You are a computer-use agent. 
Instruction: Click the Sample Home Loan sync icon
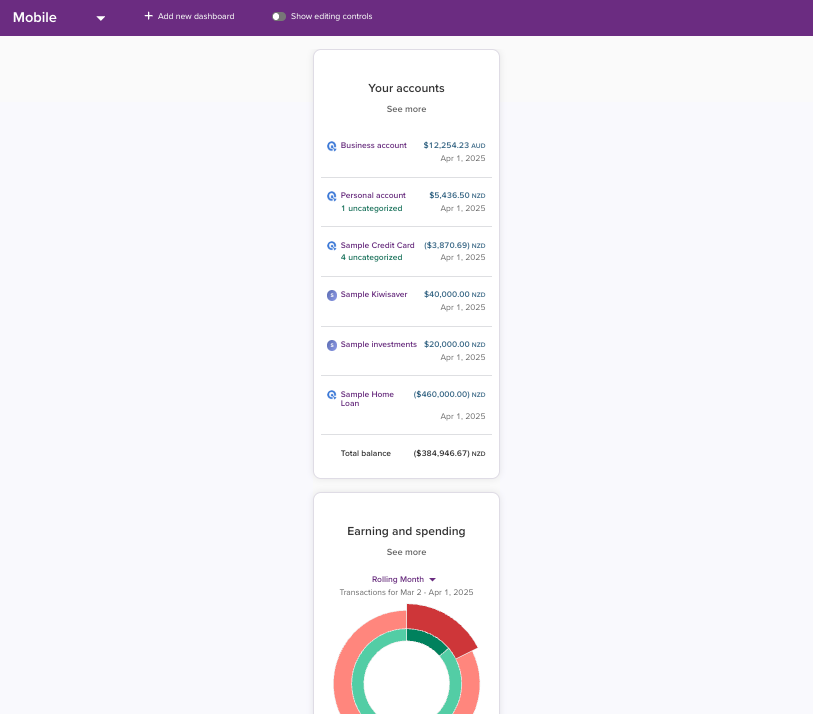pos(332,395)
